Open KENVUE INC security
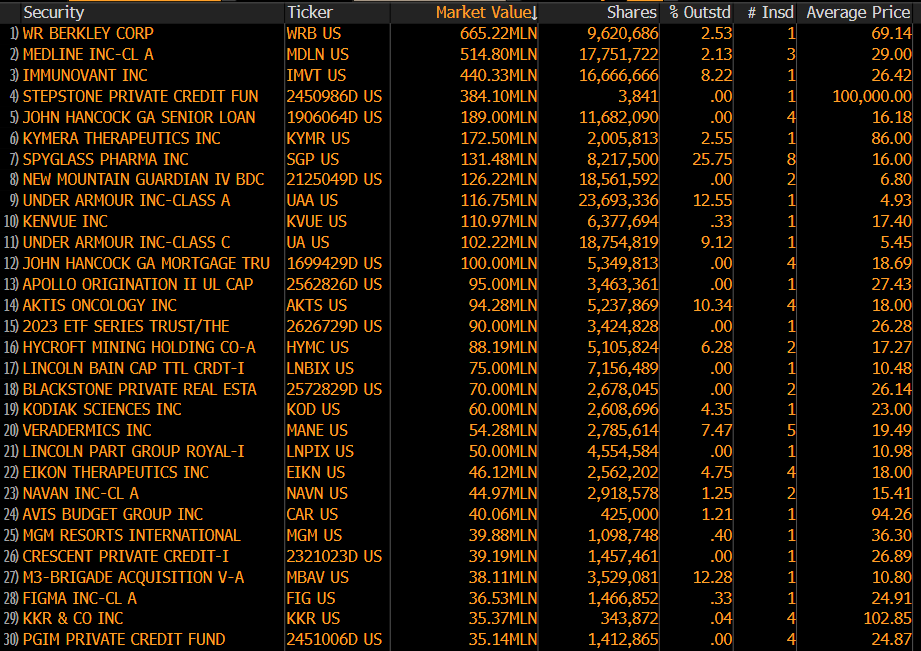The width and height of the screenshot is (921, 651). (65, 222)
